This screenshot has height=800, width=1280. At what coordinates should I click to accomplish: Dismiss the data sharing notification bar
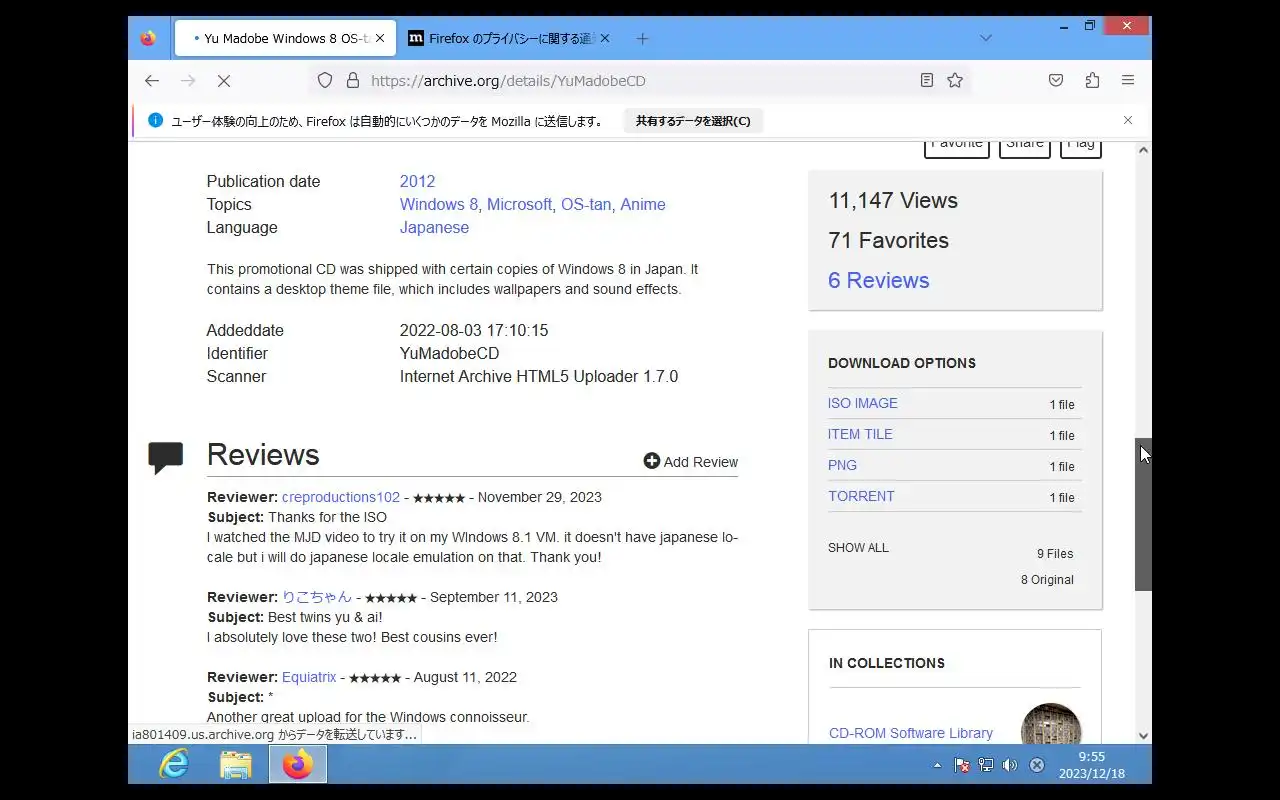(1128, 120)
